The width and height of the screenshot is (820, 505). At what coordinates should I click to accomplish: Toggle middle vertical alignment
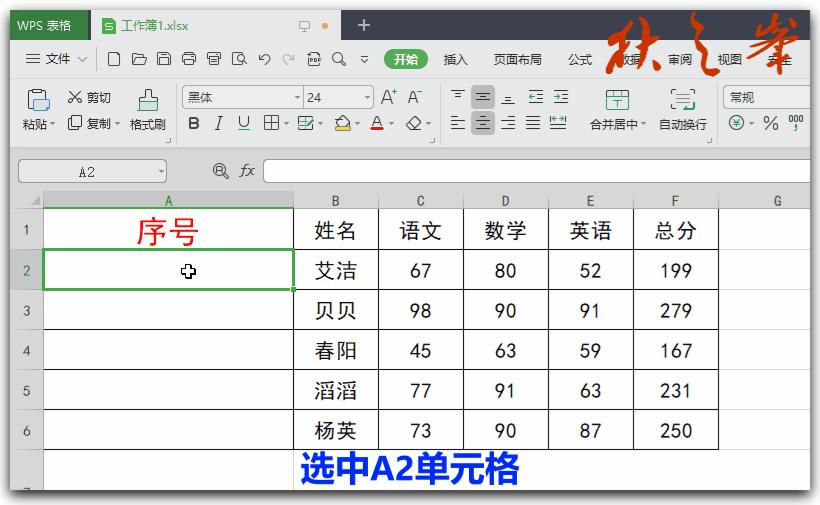point(483,97)
